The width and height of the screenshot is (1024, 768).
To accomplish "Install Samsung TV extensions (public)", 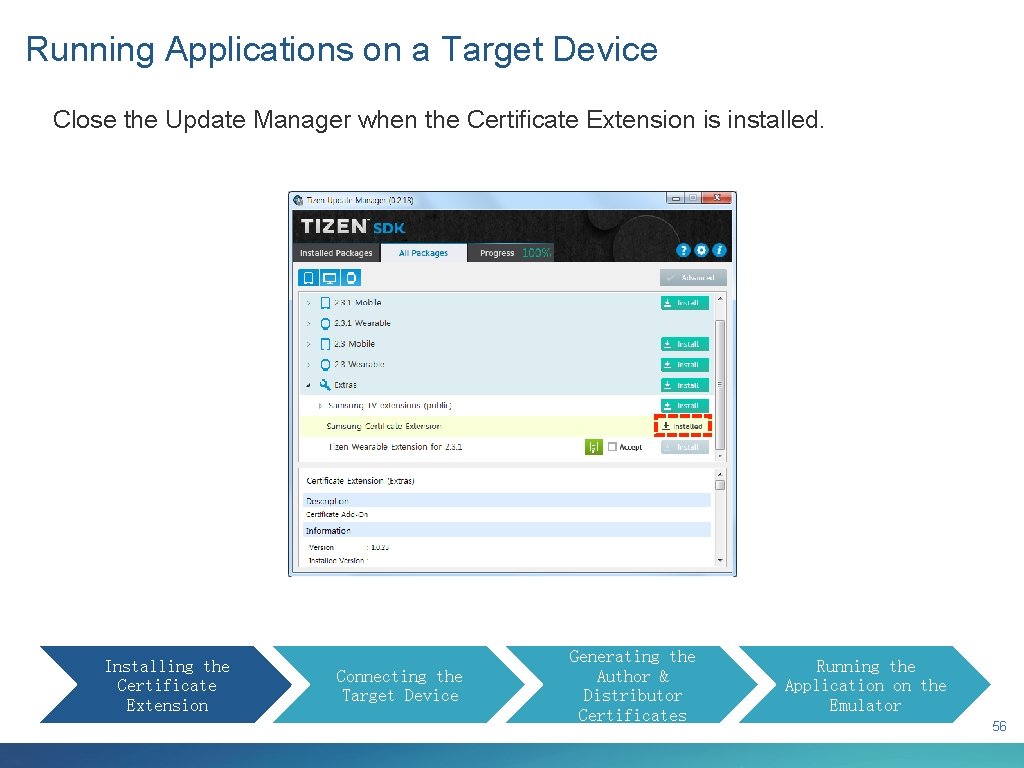I will tap(684, 406).
